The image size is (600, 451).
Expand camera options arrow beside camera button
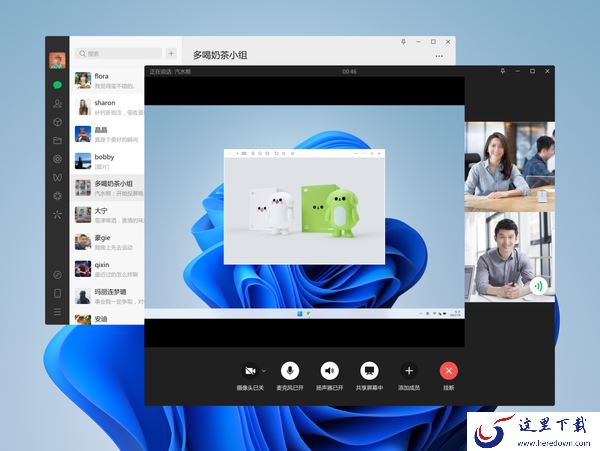(x=264, y=371)
